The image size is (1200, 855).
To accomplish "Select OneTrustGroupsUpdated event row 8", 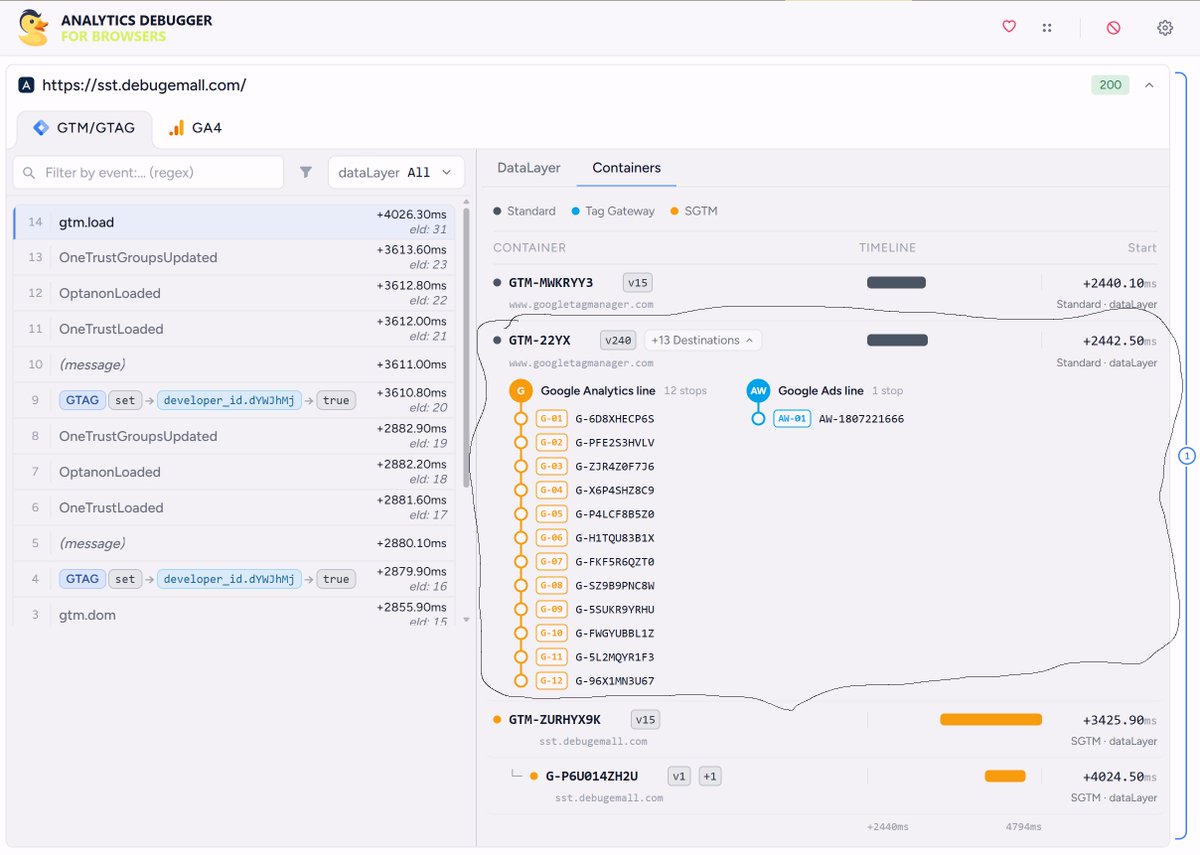I will pyautogui.click(x=234, y=436).
